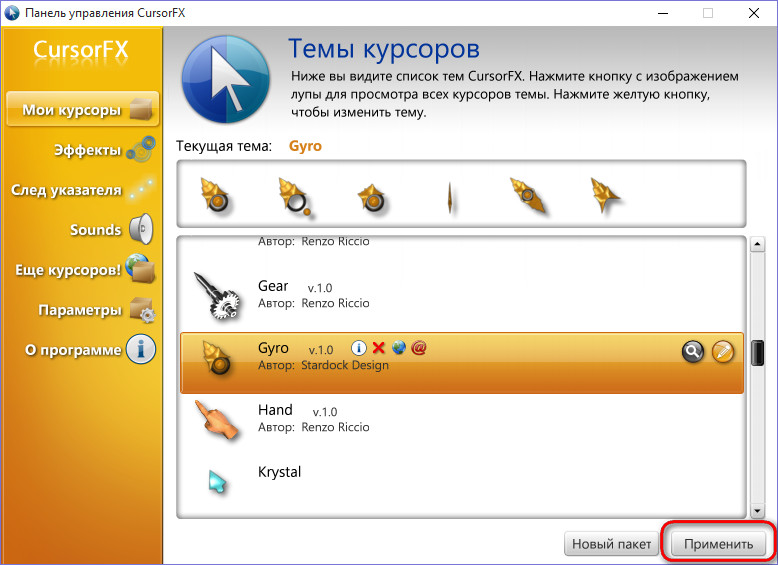Click the Krystal theme name text

tap(279, 472)
